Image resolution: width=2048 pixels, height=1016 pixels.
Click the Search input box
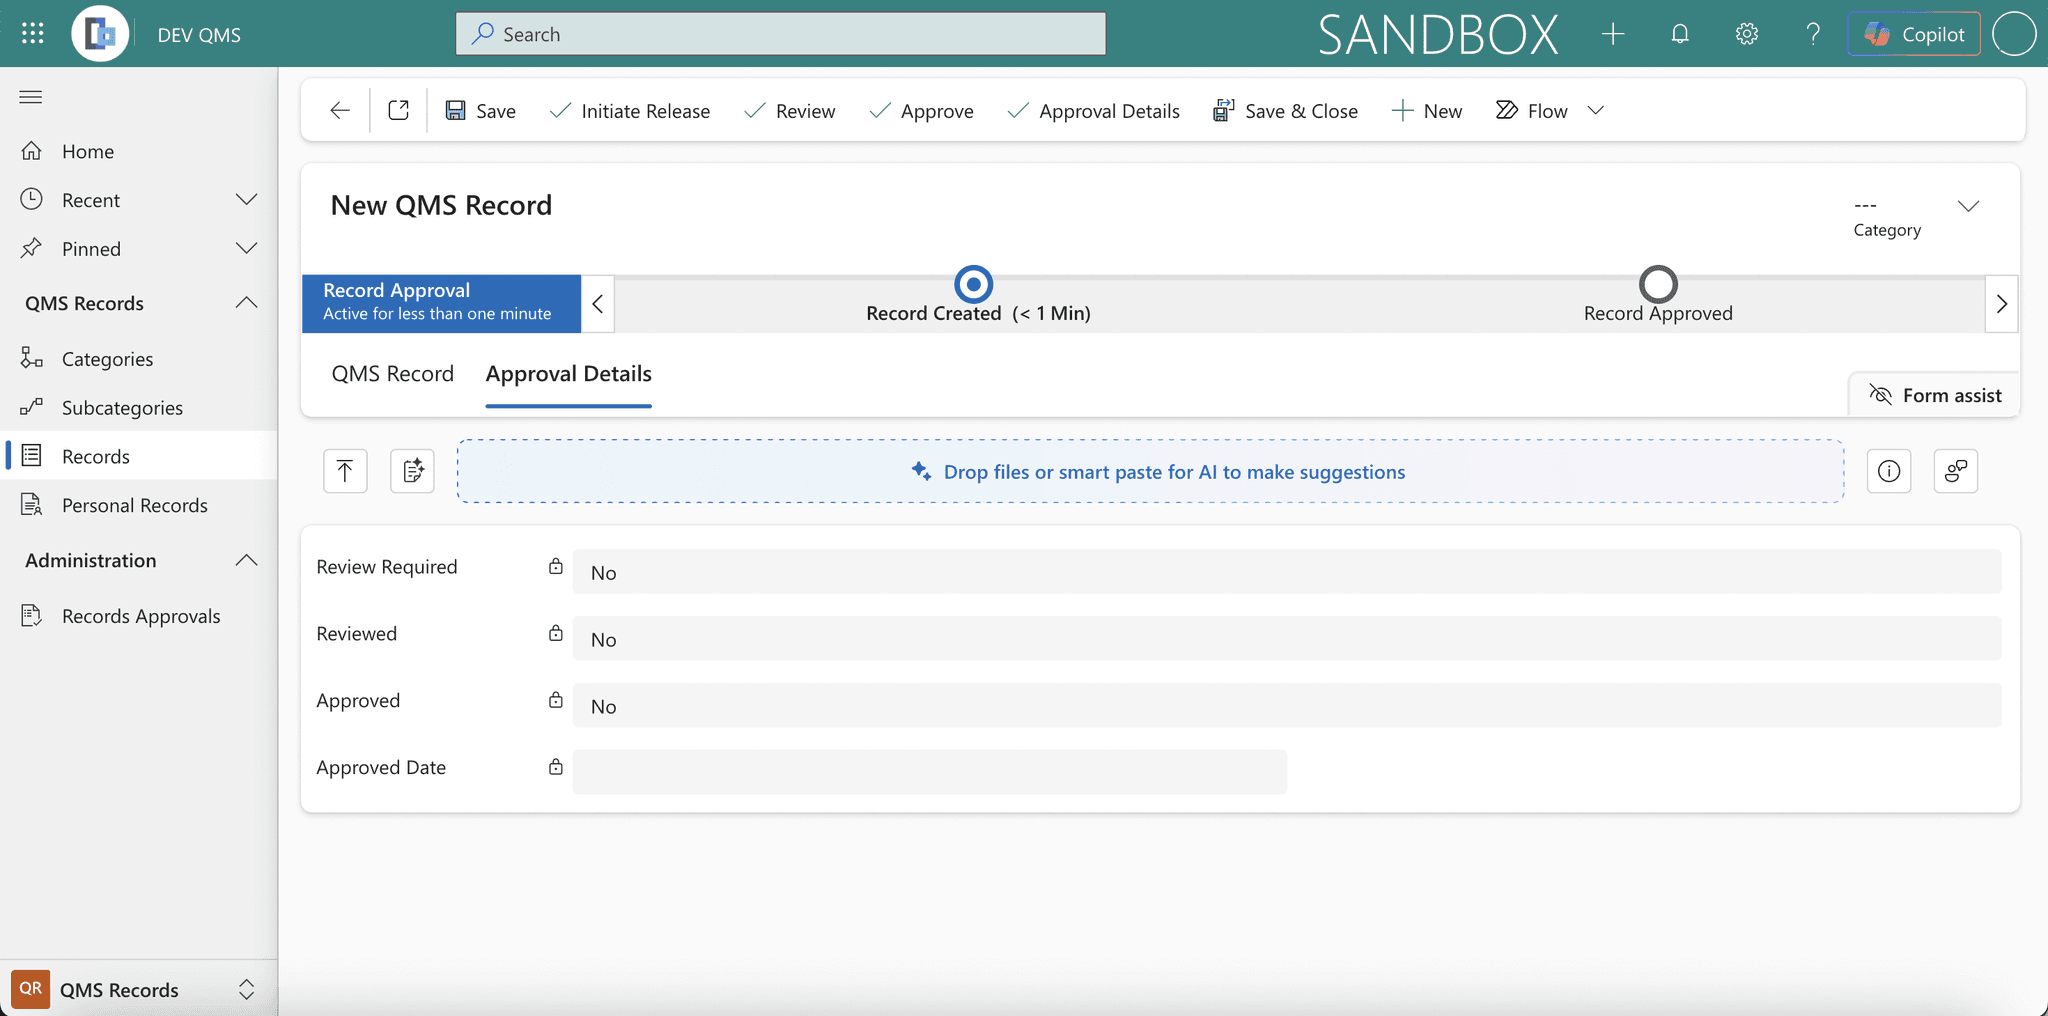(x=781, y=34)
